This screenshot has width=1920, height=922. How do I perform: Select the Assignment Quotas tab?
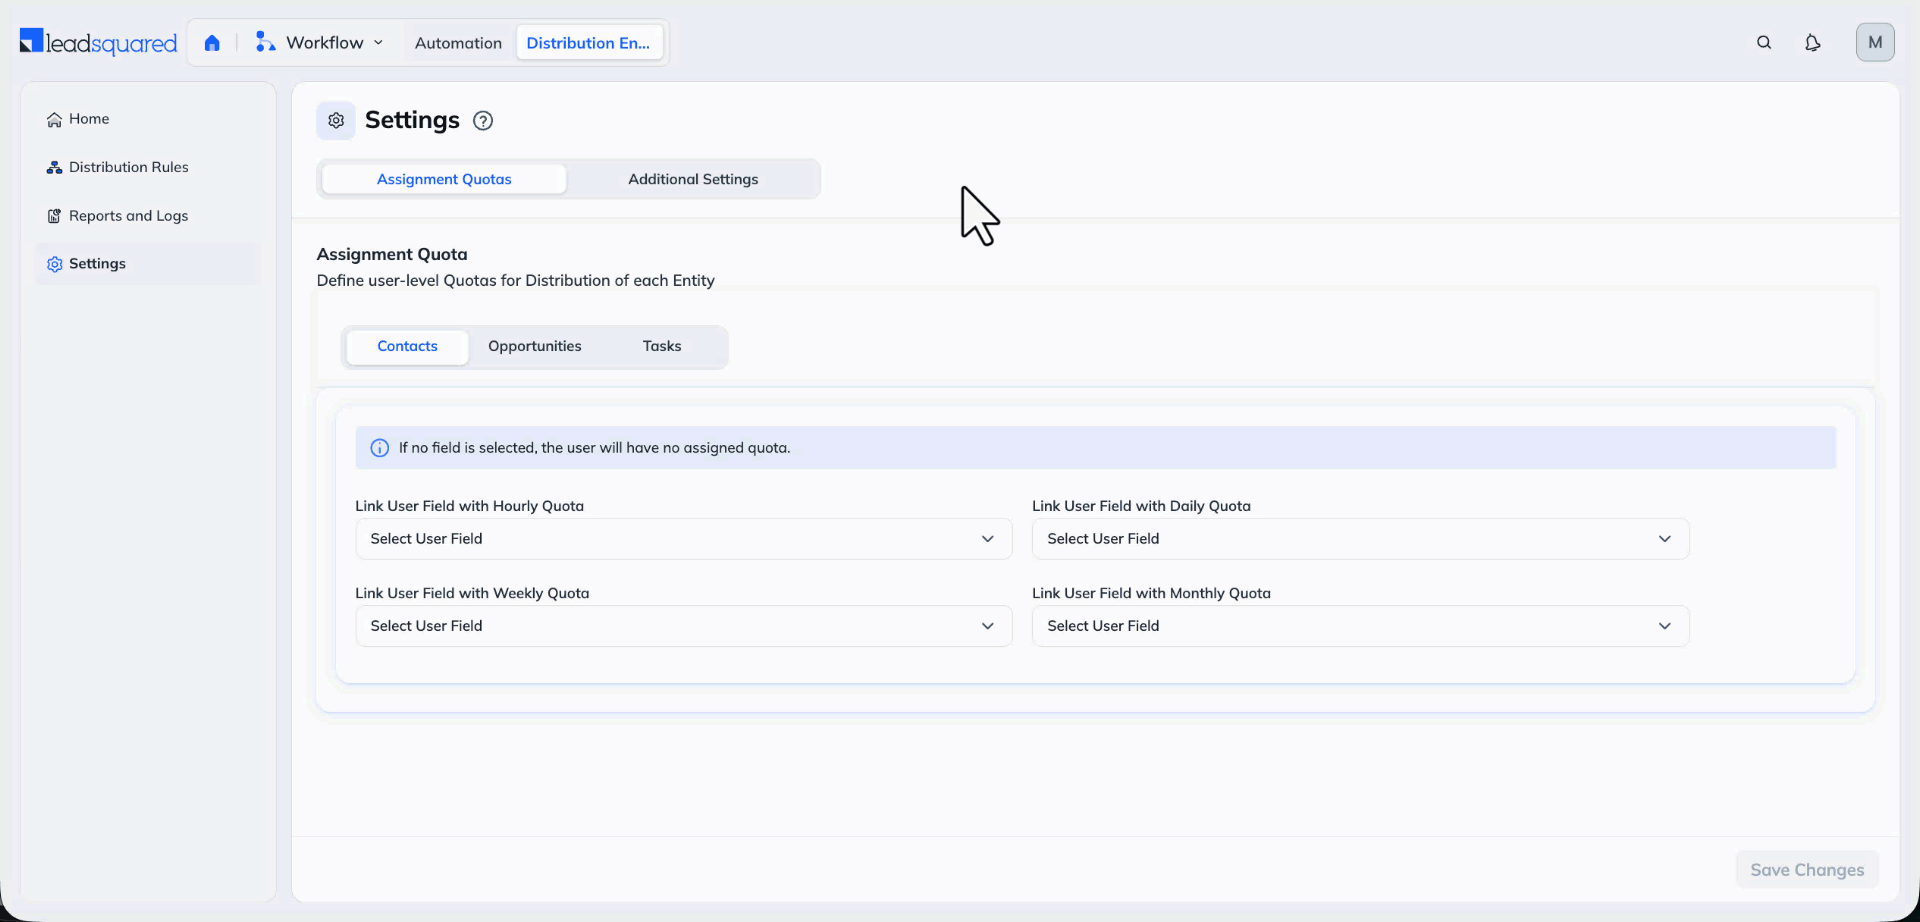444,179
